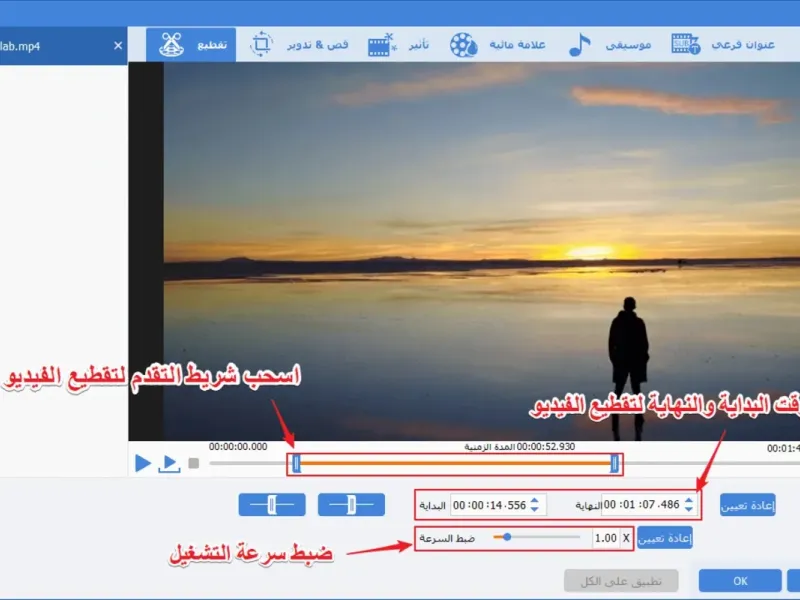Switch to the علامة مائية watermark tab
The image size is (800, 600).
[x=497, y=45]
